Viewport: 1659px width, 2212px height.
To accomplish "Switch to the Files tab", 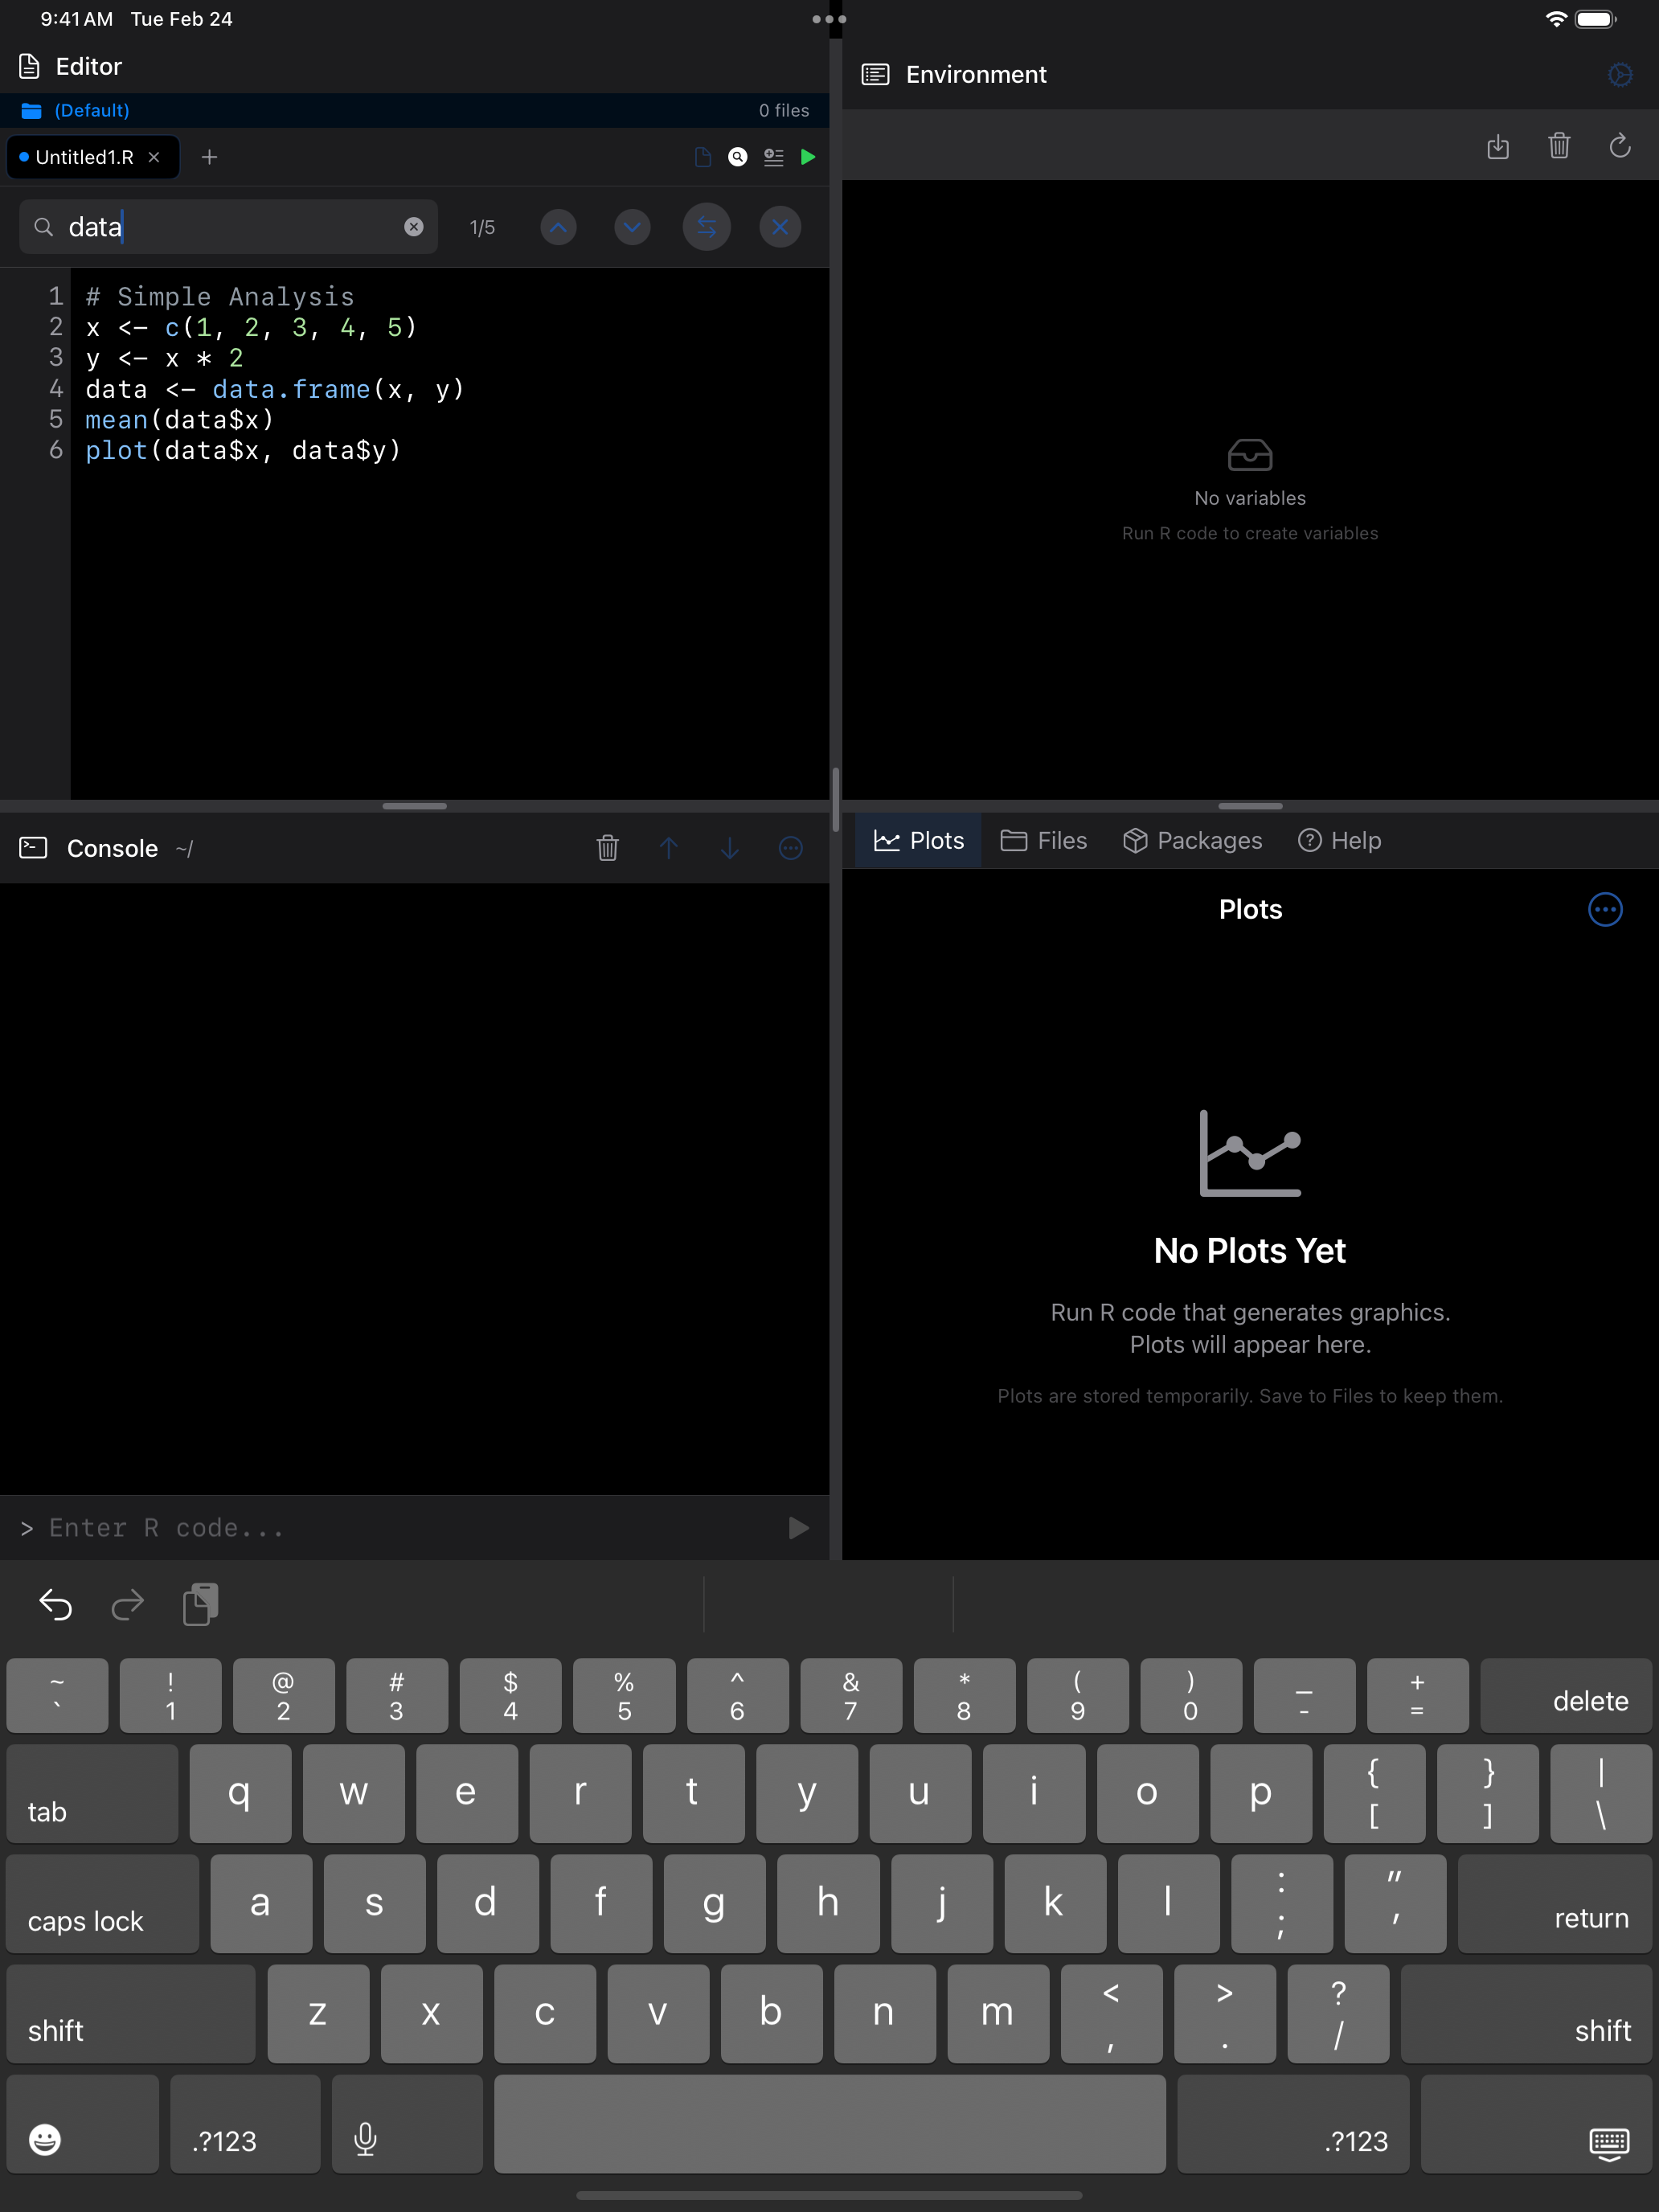I will tap(1044, 840).
